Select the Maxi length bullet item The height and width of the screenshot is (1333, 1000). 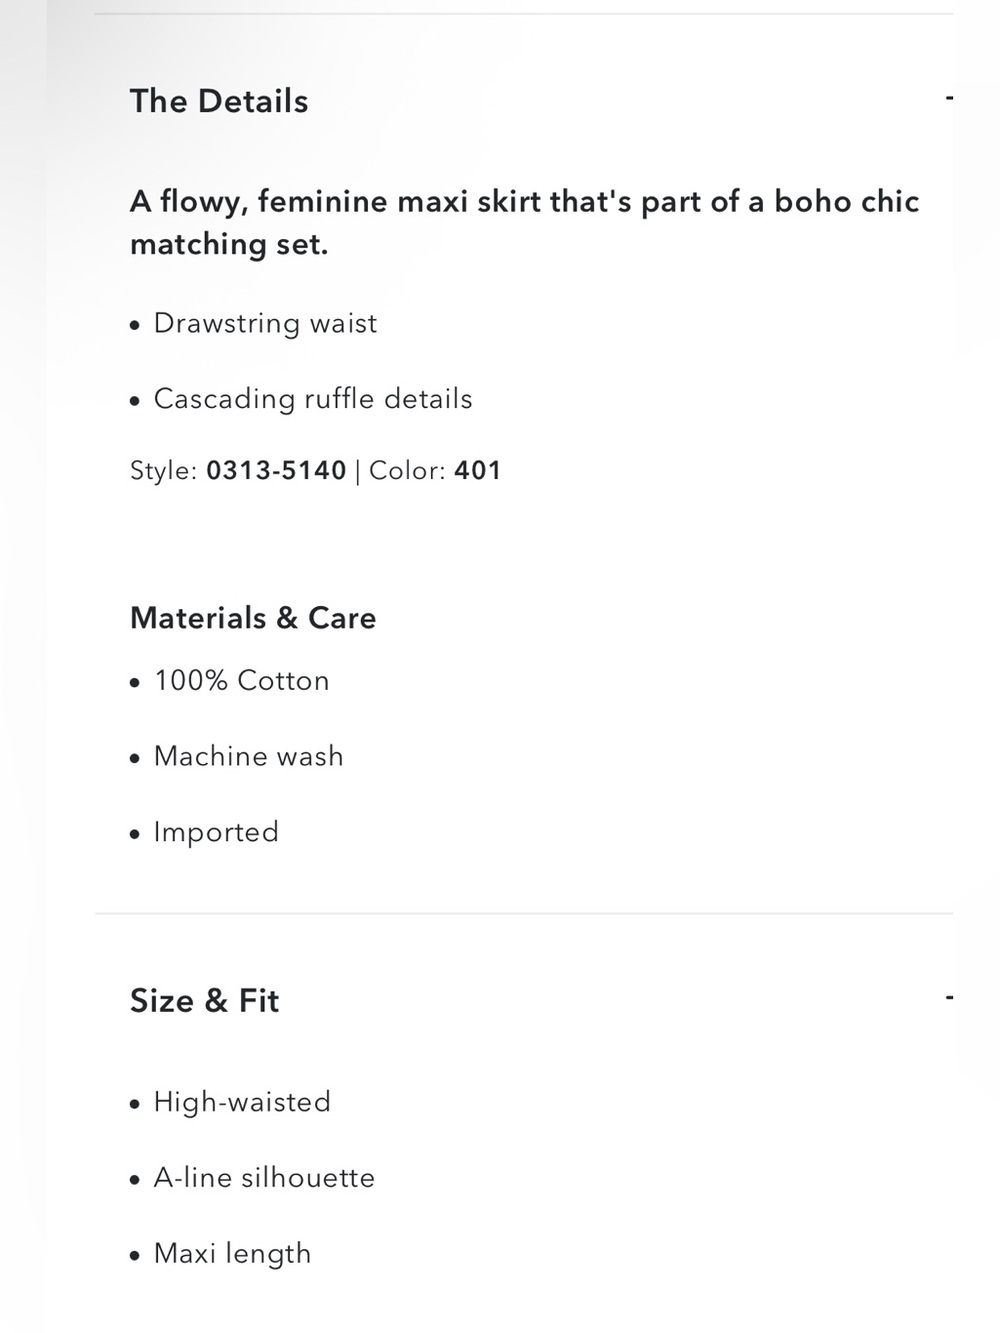[232, 1254]
